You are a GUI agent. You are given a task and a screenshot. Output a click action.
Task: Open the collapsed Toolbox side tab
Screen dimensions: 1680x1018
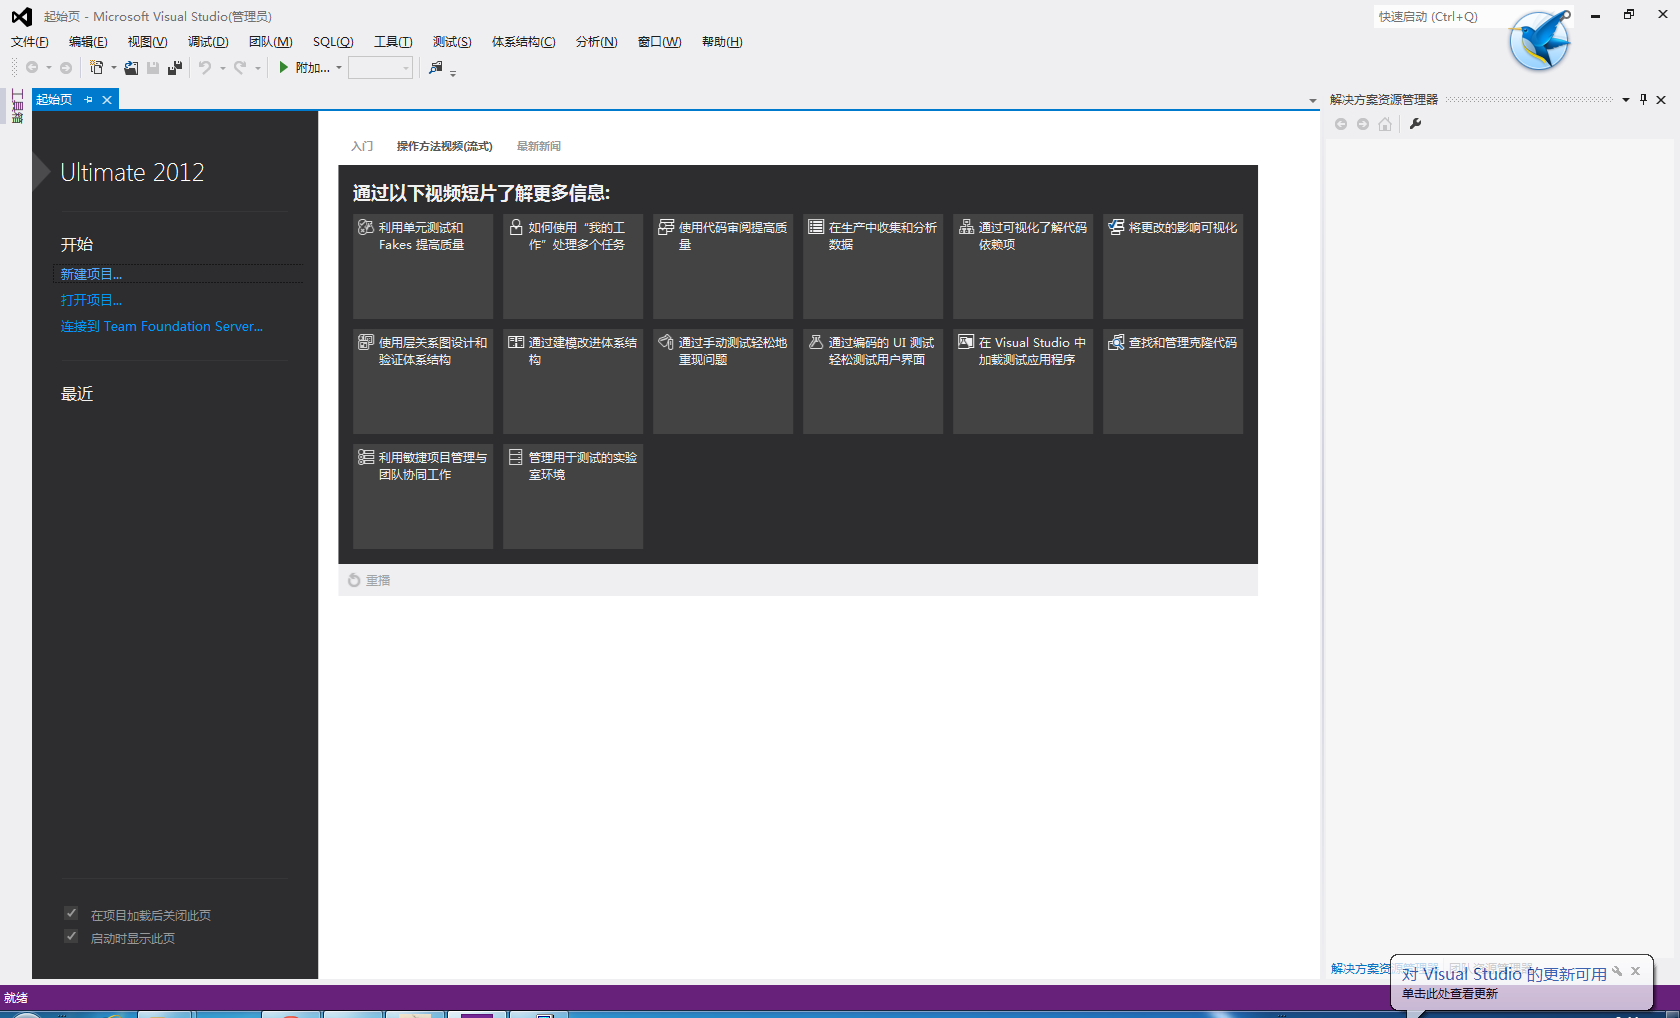[17, 106]
